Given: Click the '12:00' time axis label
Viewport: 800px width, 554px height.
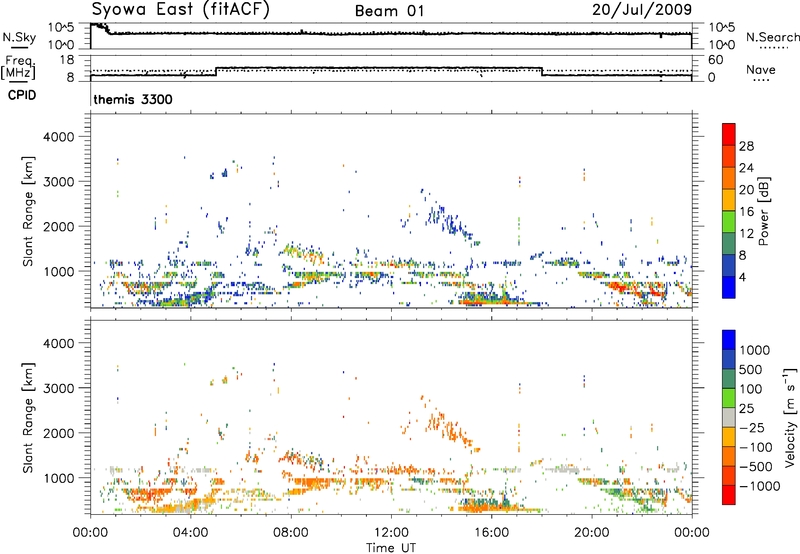Looking at the screenshot, I should 391,533.
